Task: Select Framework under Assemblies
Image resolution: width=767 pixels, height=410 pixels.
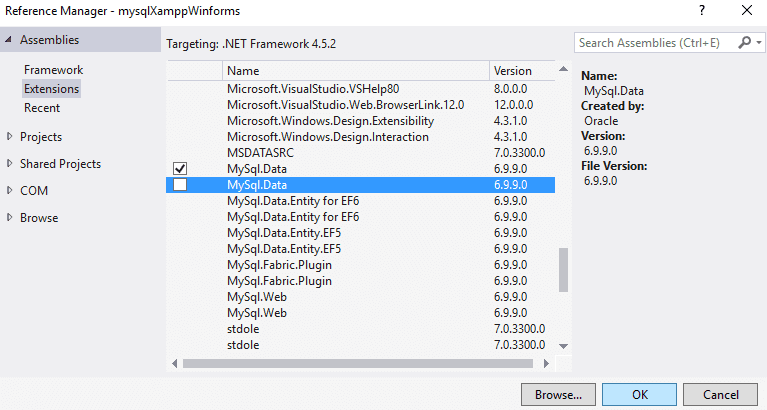Action: pyautogui.click(x=53, y=69)
